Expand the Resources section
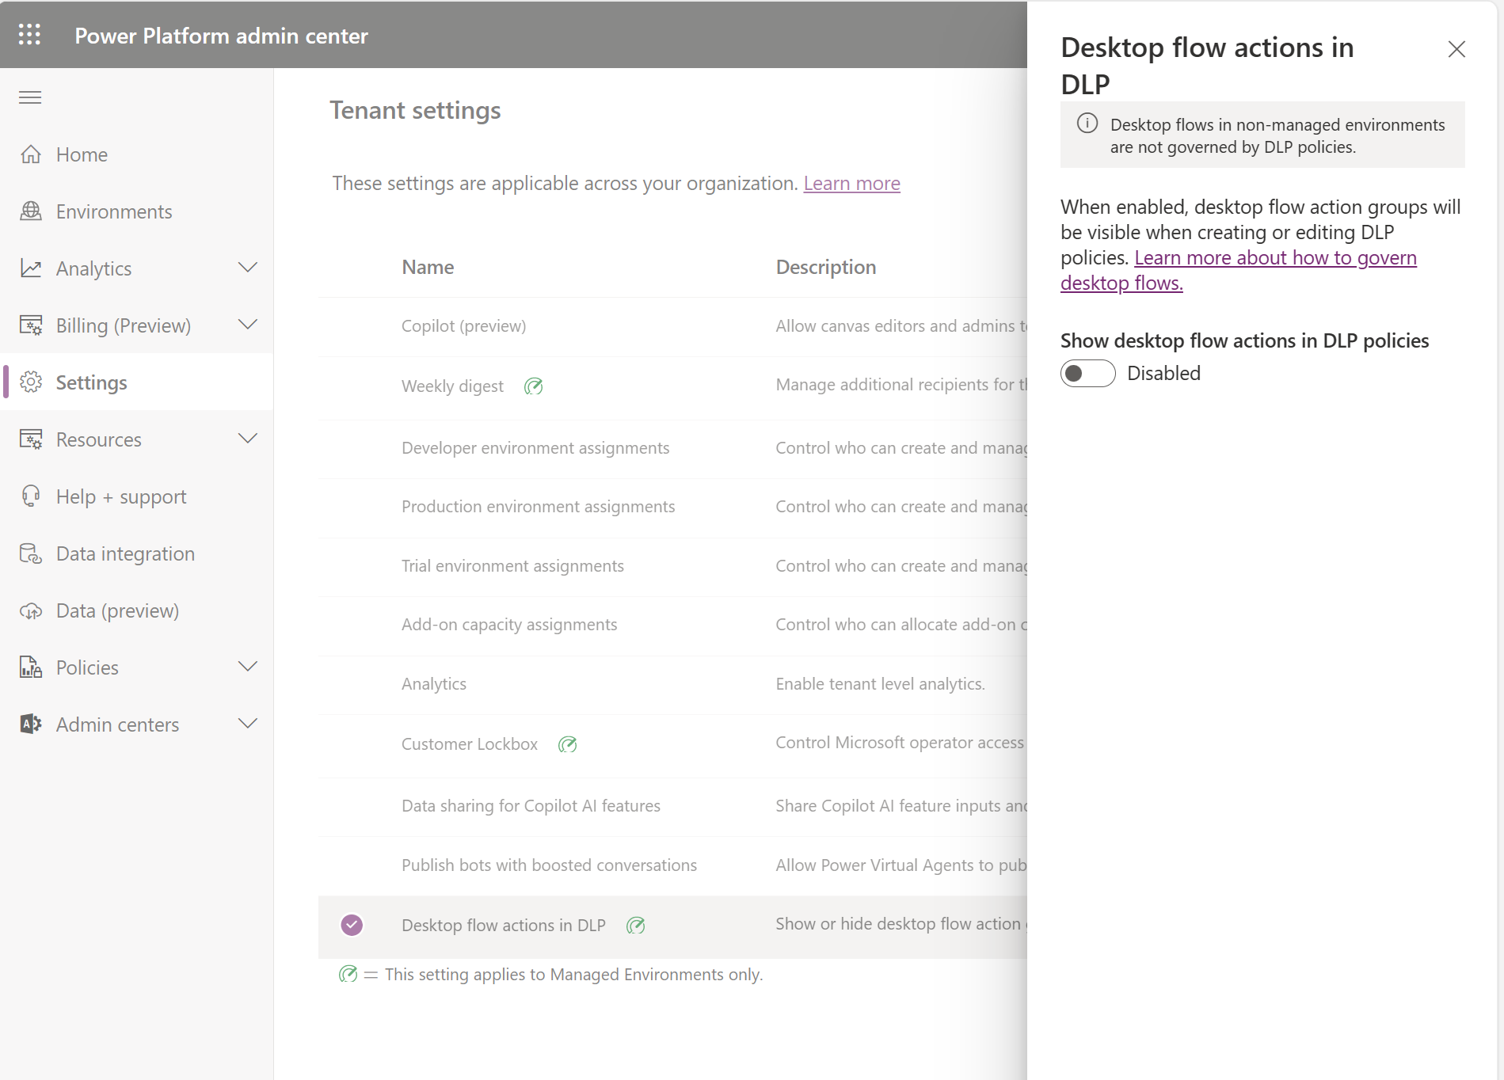 [x=247, y=438]
